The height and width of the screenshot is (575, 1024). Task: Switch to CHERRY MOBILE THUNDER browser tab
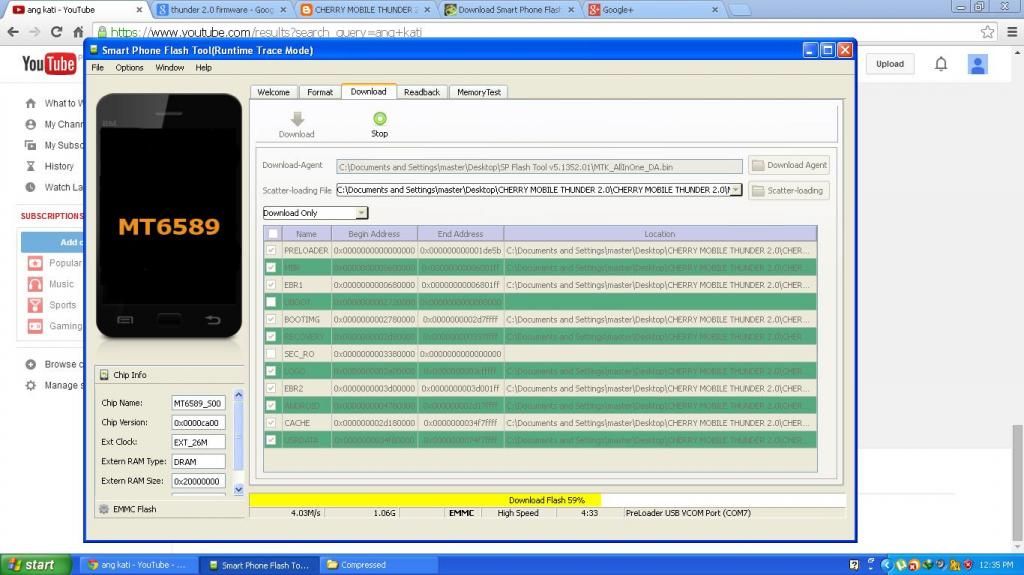[366, 10]
